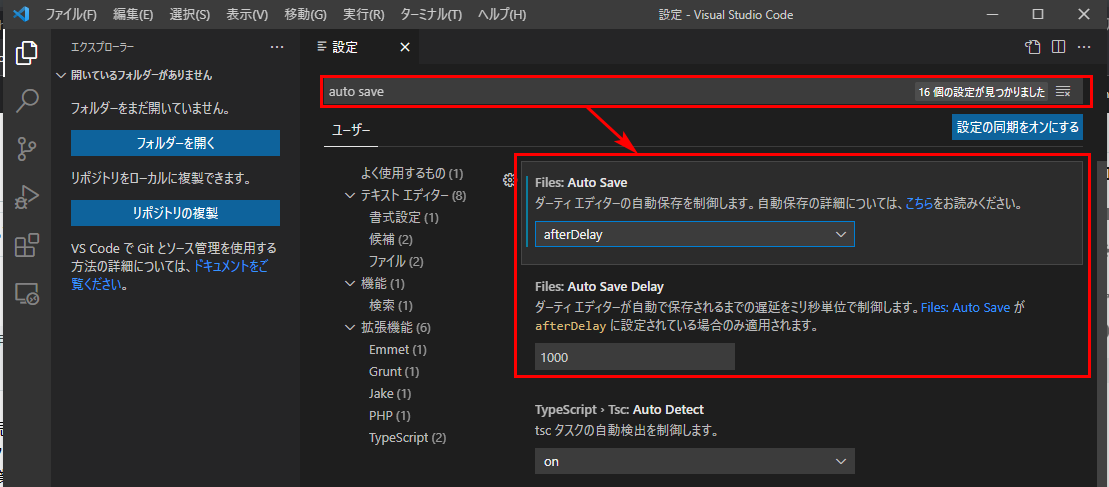Open the 移動(G) menu
Image resolution: width=1109 pixels, height=487 pixels.
pos(305,14)
